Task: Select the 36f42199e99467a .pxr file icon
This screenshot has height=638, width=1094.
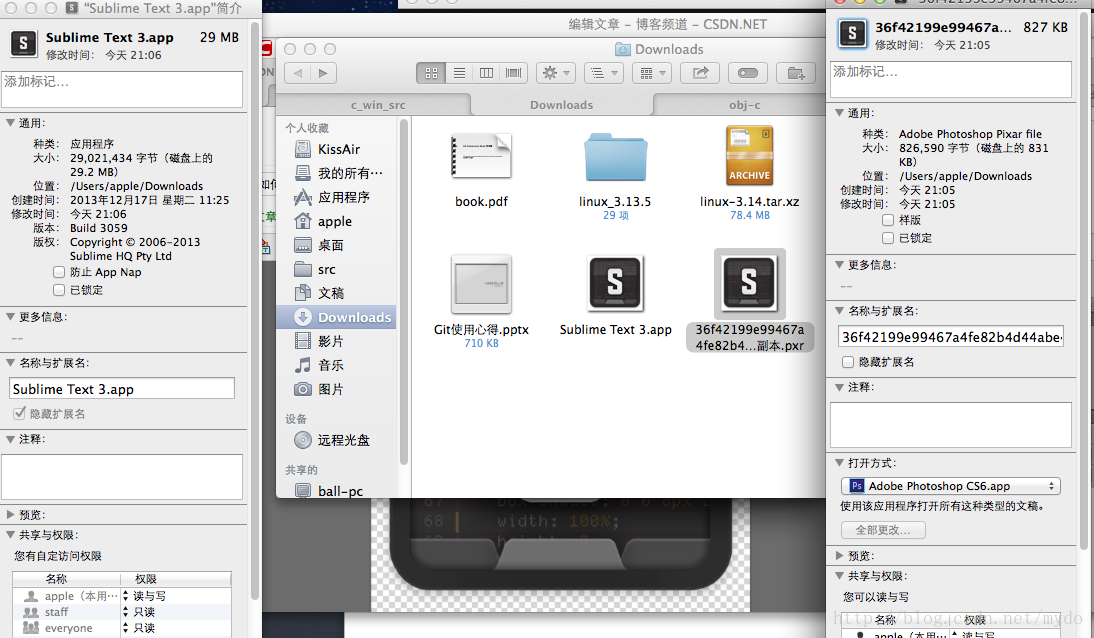Action: (x=749, y=283)
